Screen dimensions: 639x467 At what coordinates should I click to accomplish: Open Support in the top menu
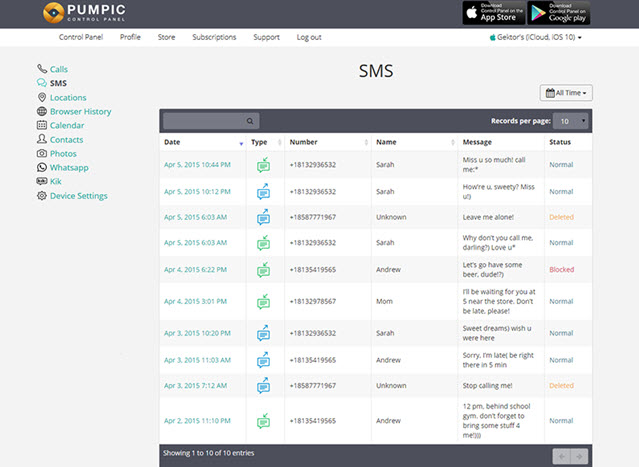[x=266, y=37]
